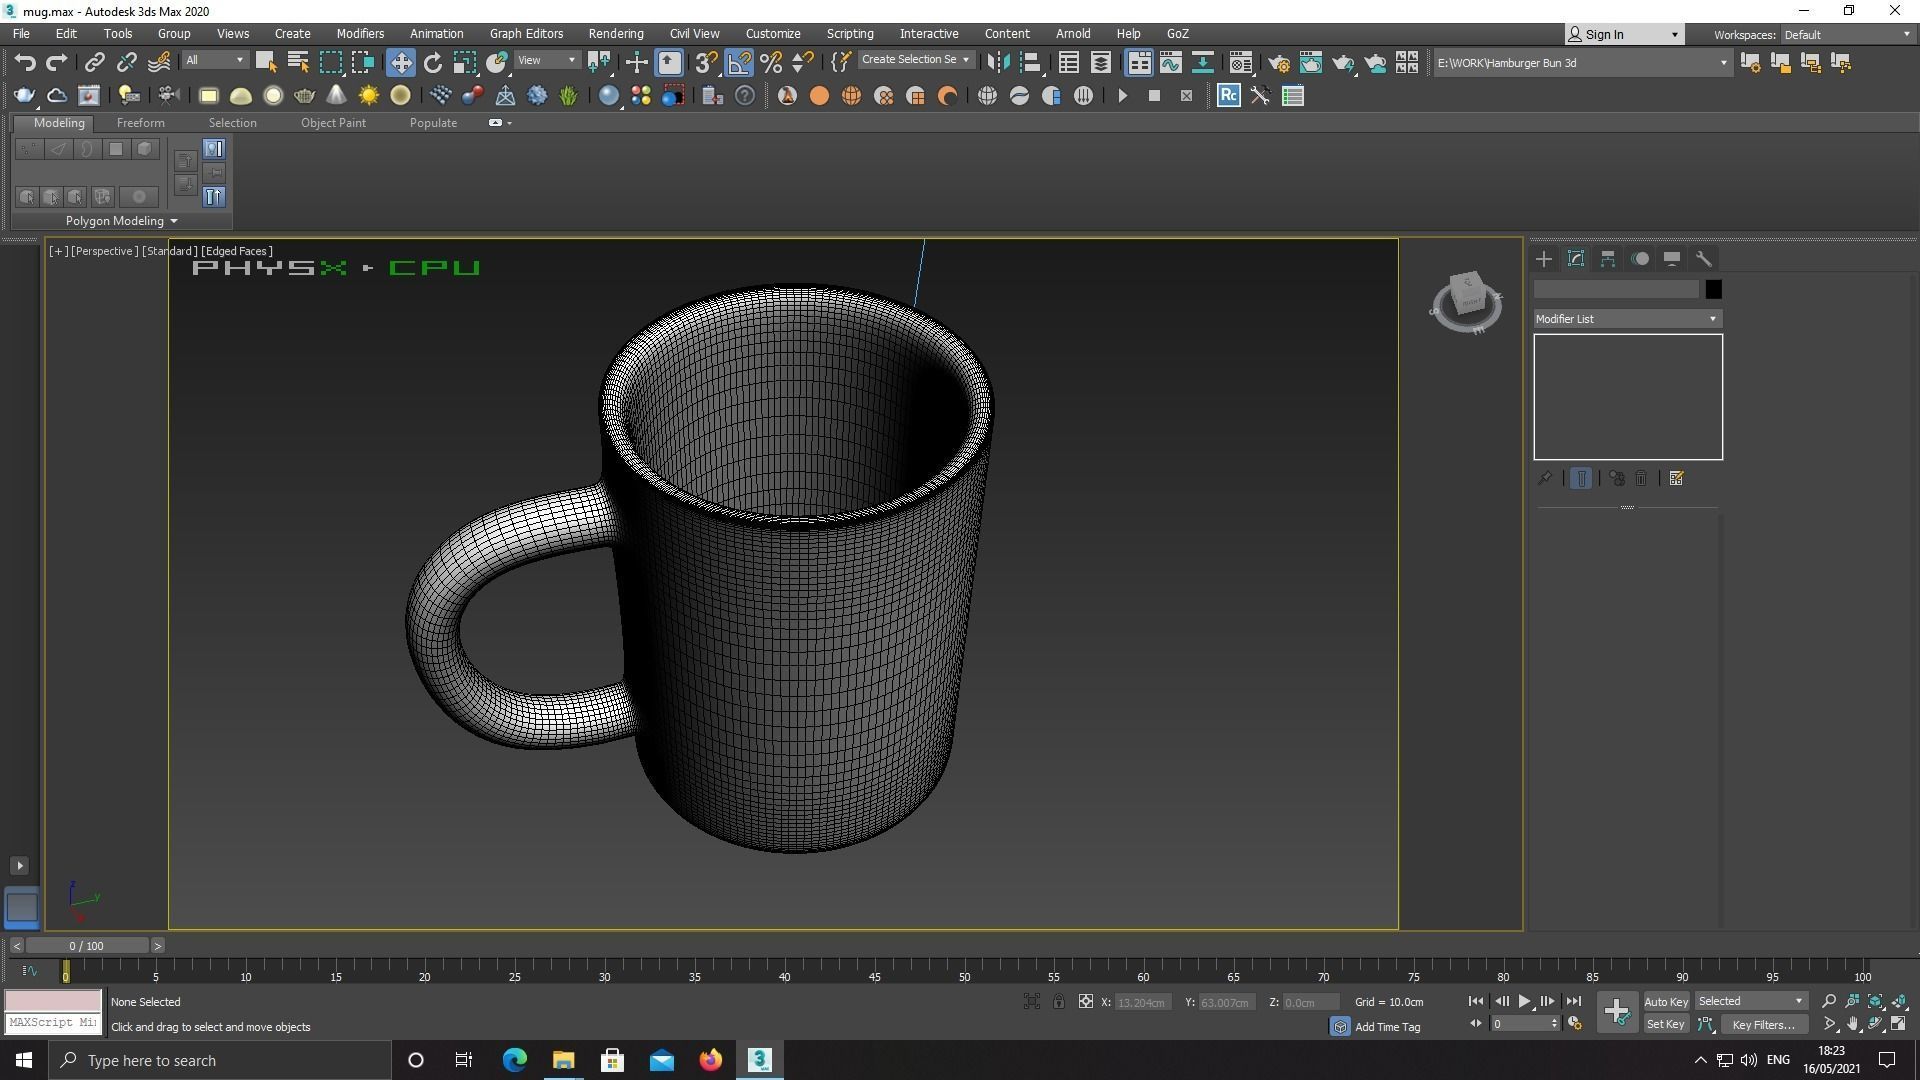Open the Display command panel tab

click(1672, 259)
